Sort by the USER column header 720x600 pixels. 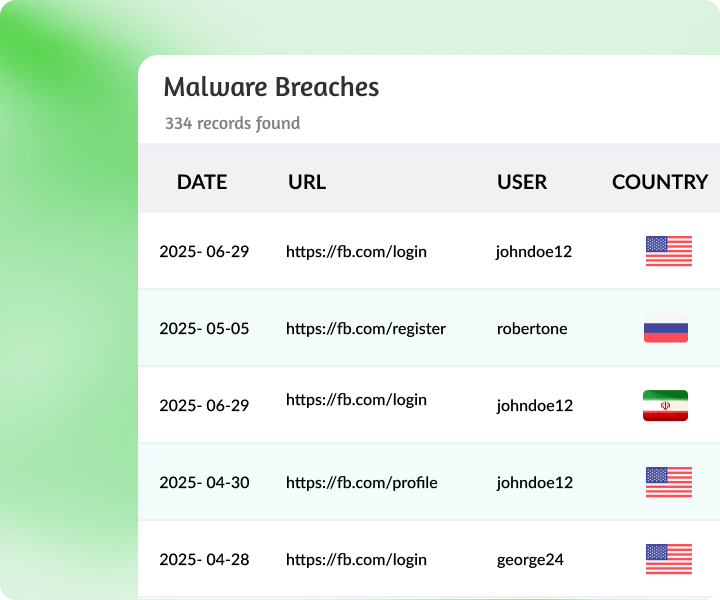click(522, 182)
